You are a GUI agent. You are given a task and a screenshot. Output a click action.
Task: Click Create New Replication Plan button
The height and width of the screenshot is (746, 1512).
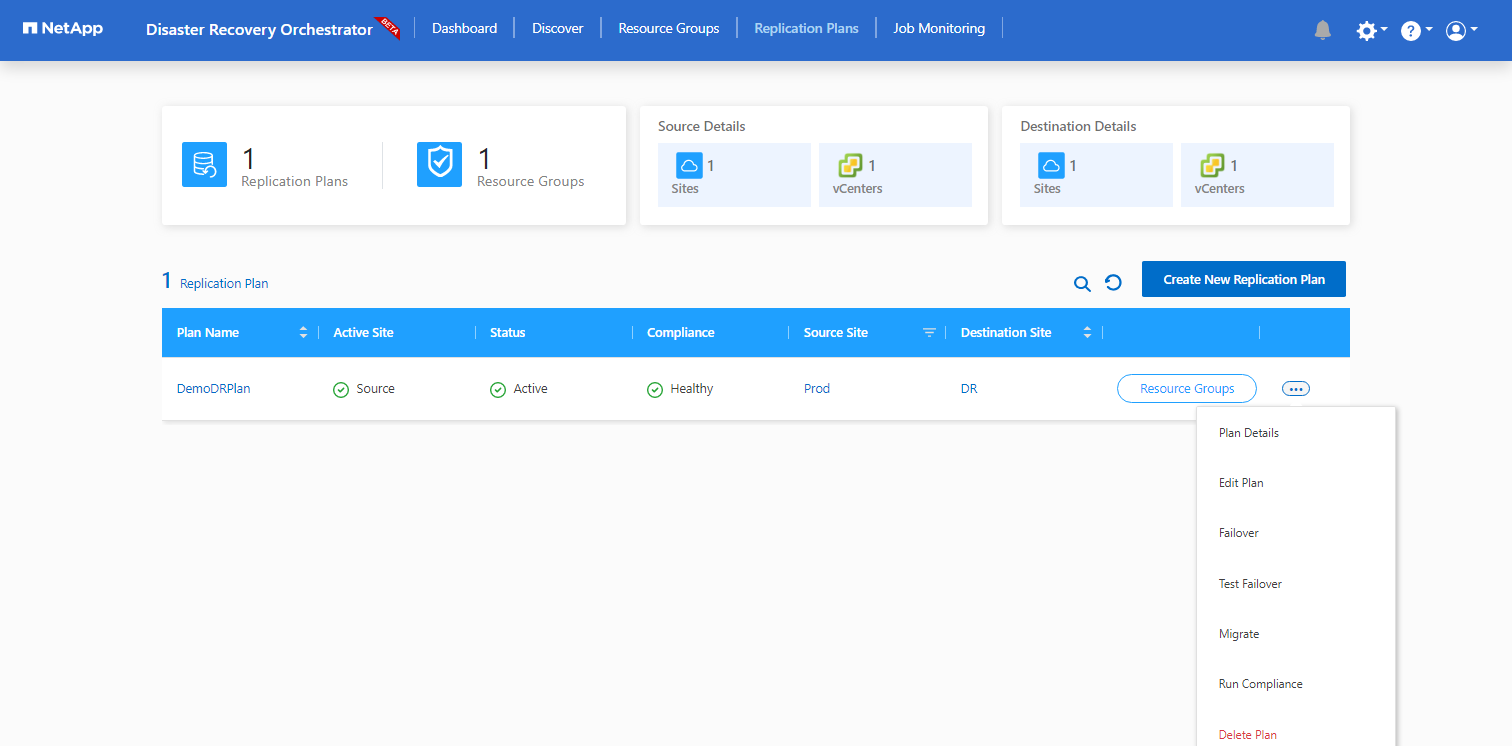[1243, 280]
